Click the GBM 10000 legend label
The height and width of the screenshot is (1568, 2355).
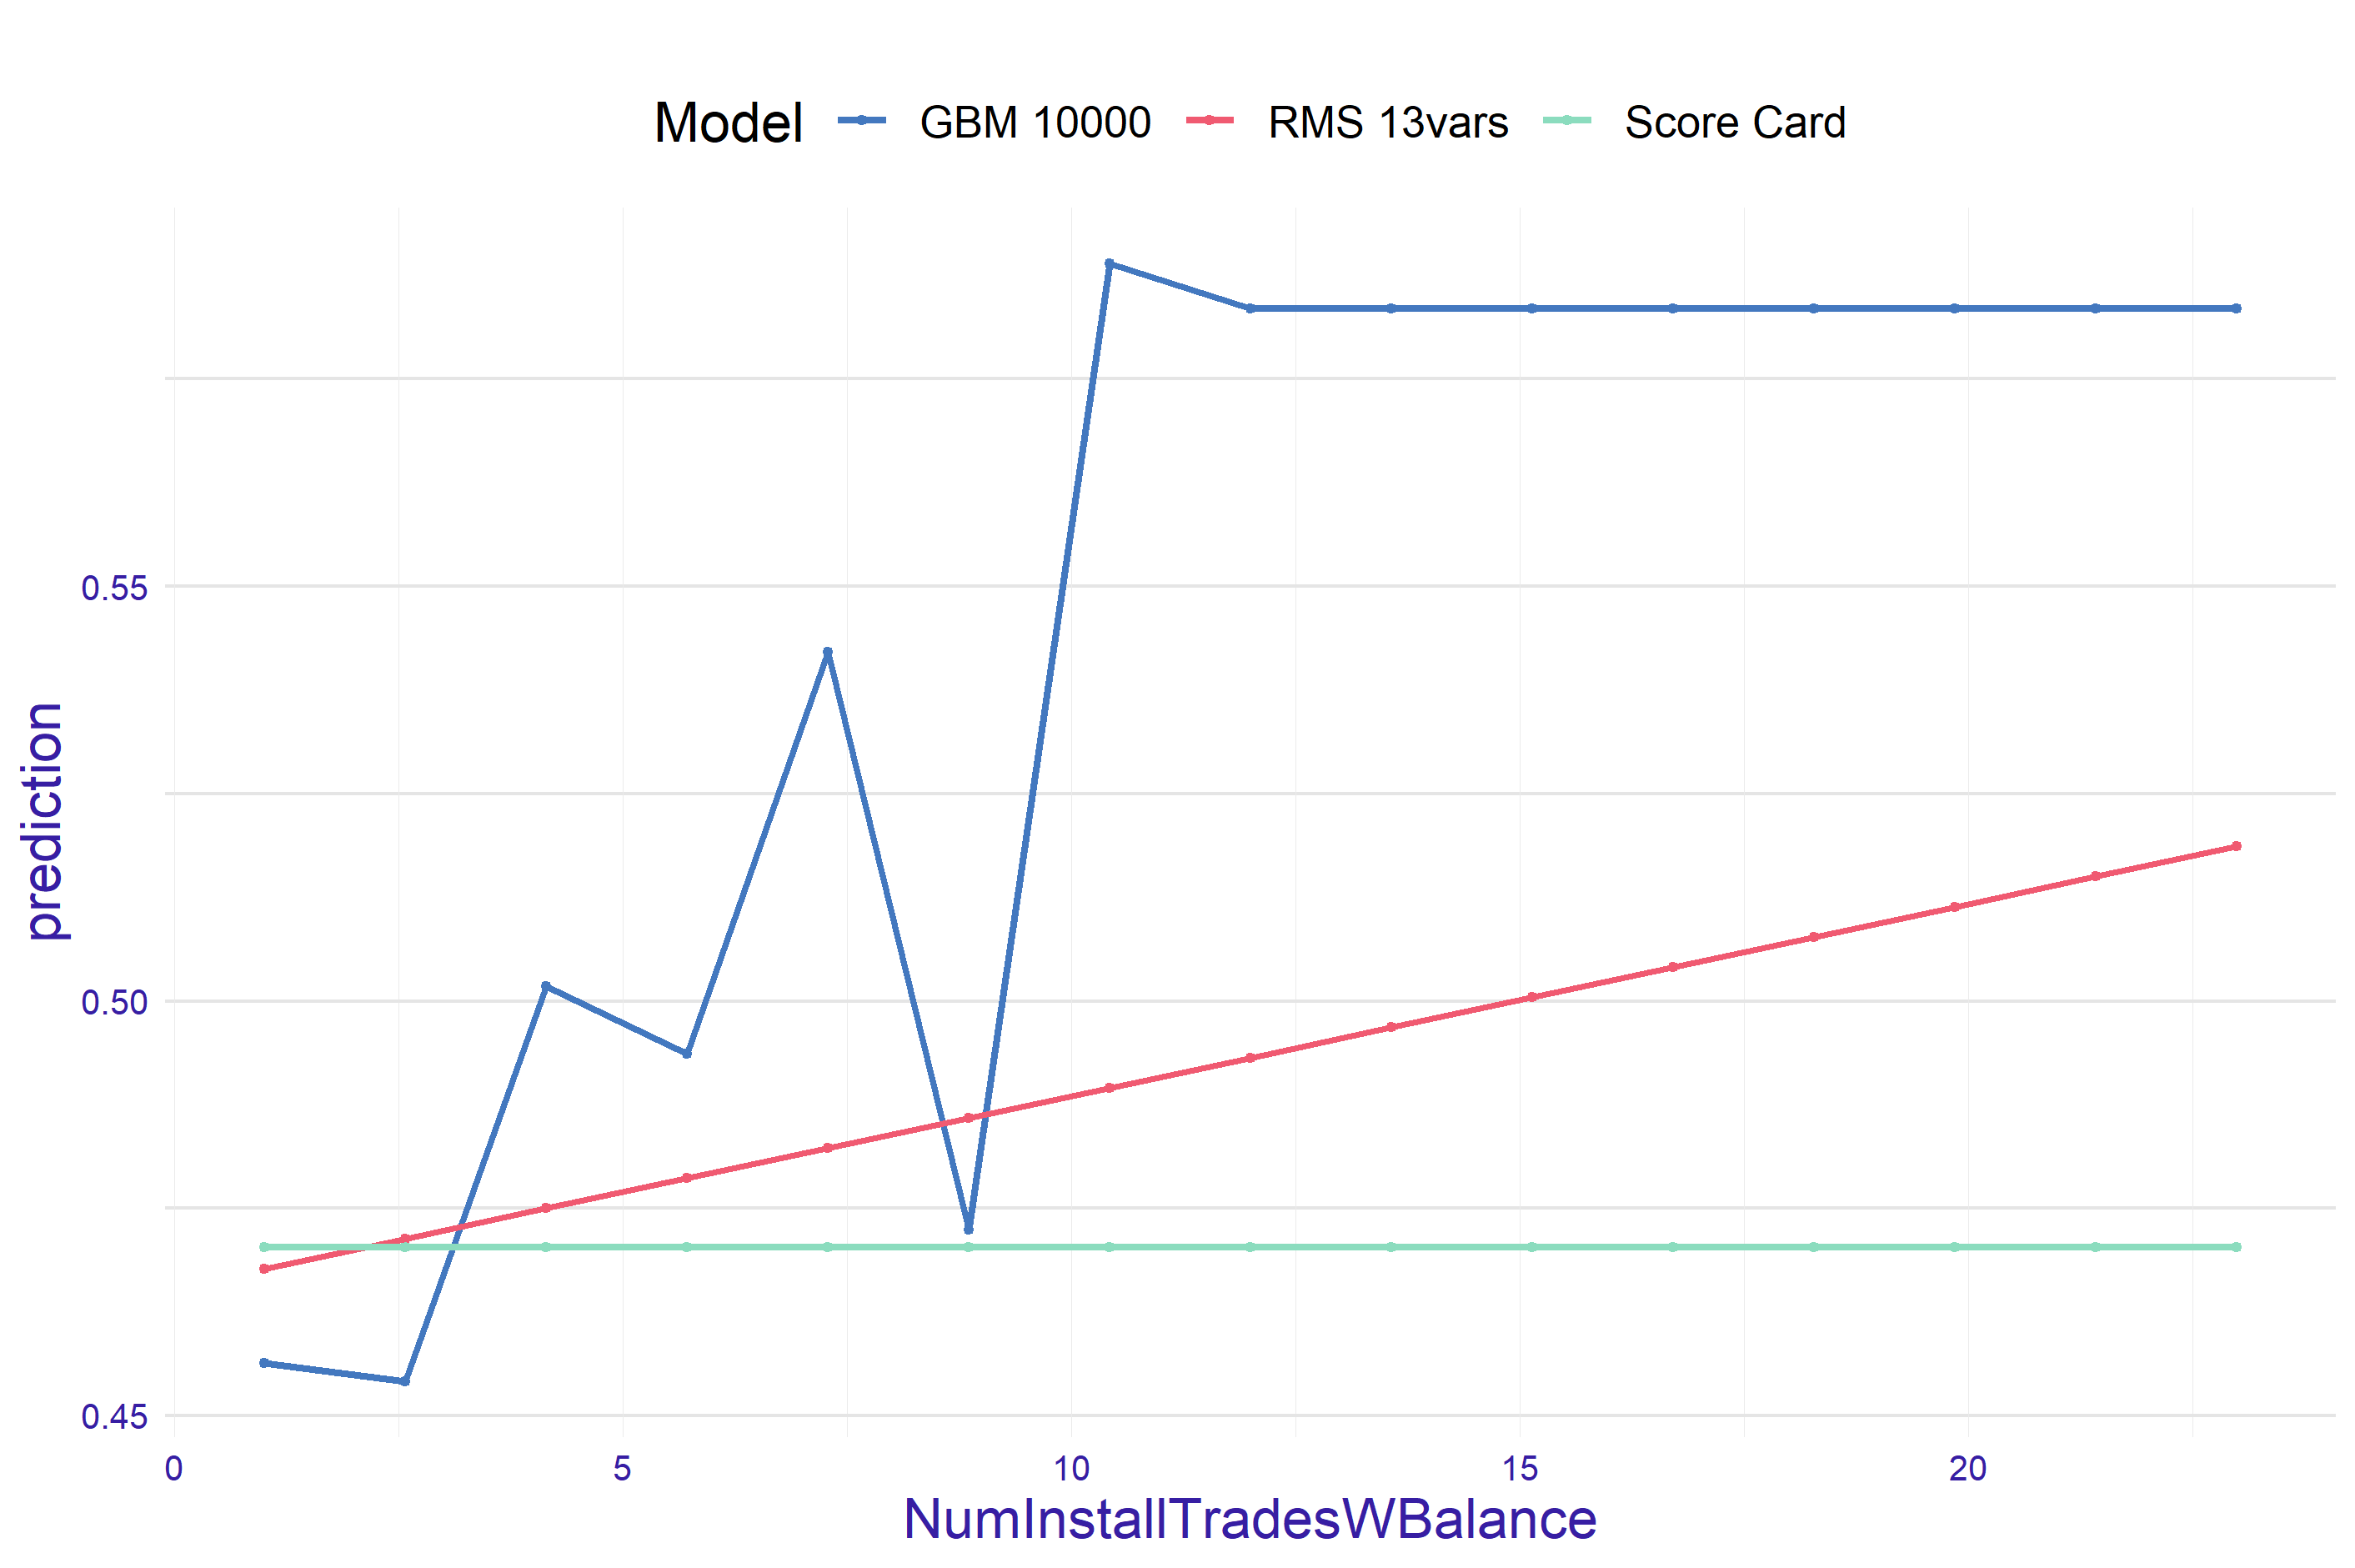(x=1034, y=123)
